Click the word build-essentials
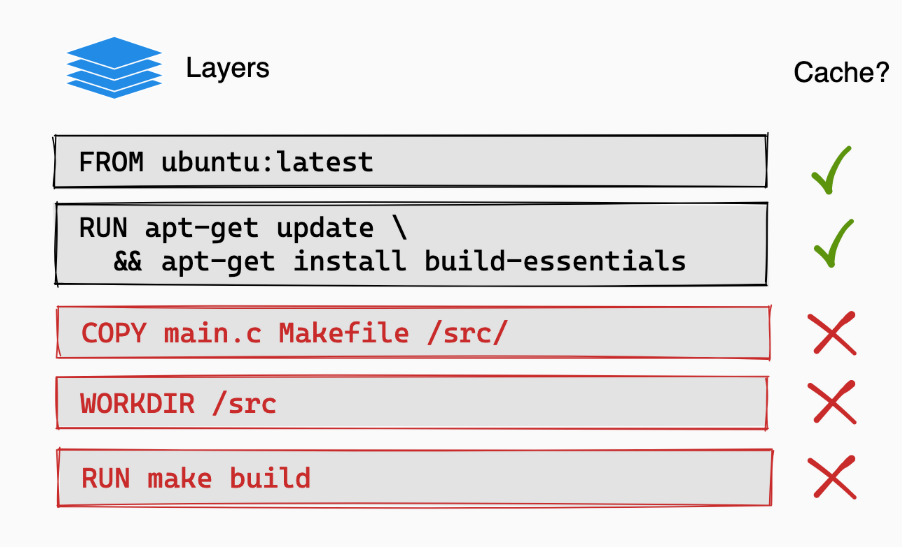 tap(555, 261)
